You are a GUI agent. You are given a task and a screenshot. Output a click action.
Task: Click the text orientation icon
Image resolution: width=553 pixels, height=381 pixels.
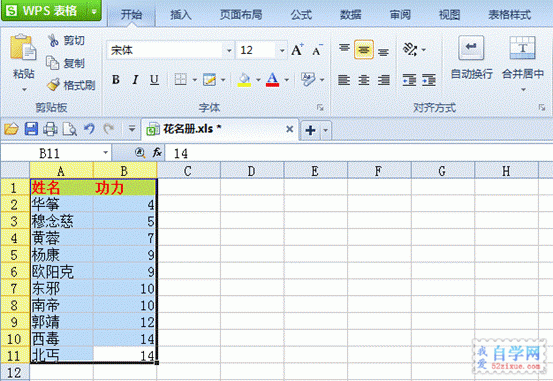[x=410, y=50]
